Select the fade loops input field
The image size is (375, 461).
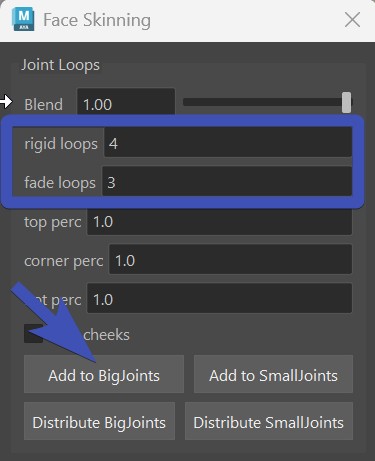coord(227,181)
